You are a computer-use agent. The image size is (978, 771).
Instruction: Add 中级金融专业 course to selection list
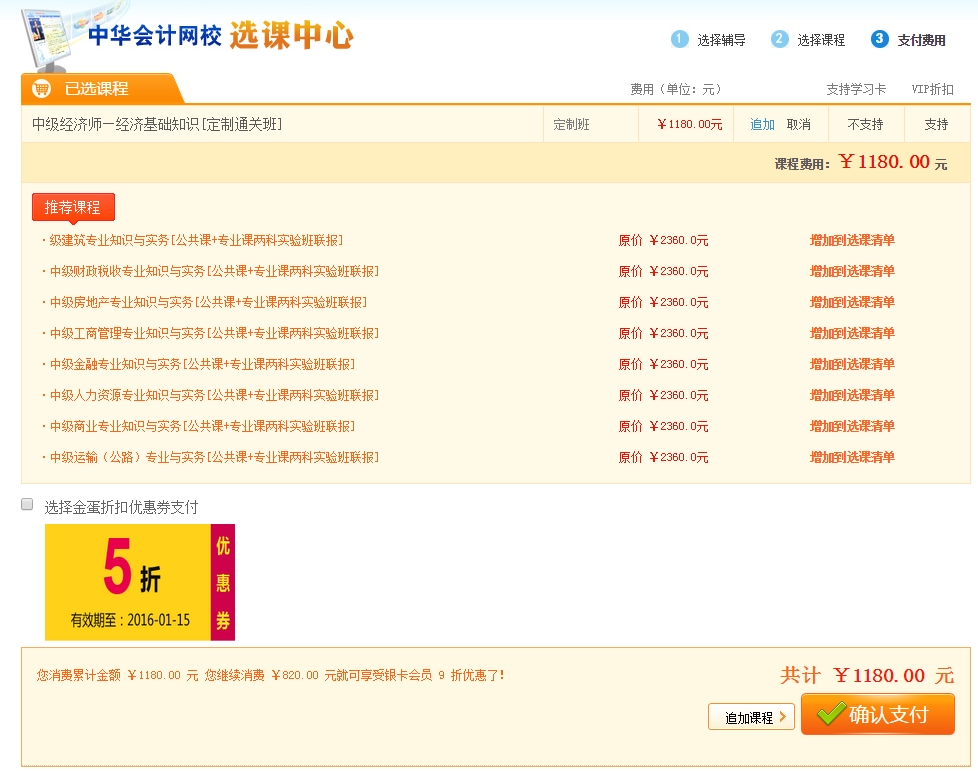[x=852, y=364]
